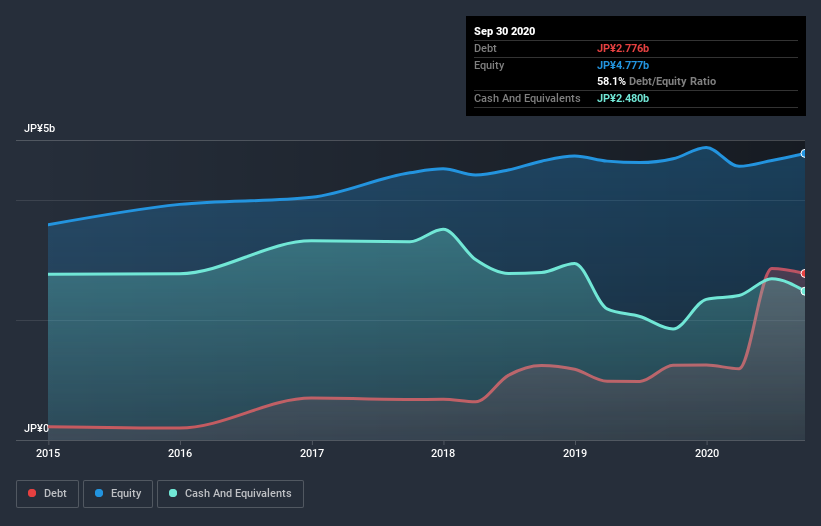Select the 2017 x-axis label
The width and height of the screenshot is (821, 526).
coord(312,453)
